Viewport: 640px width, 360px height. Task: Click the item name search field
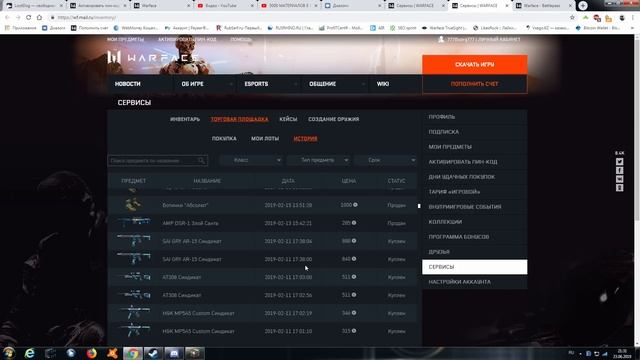click(x=158, y=160)
